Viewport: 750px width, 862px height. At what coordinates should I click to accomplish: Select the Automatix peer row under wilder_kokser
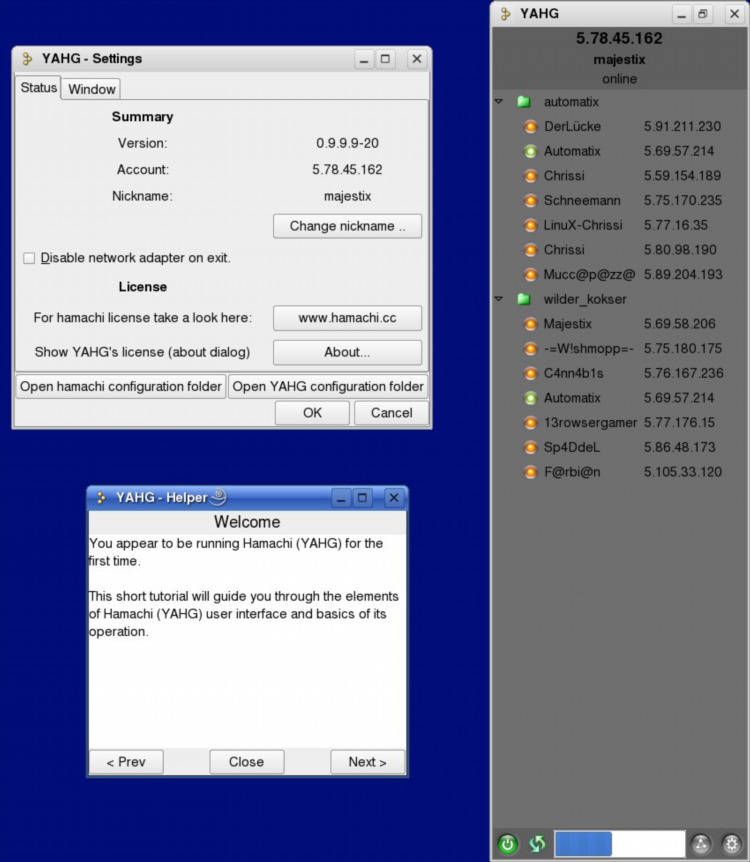(x=621, y=398)
